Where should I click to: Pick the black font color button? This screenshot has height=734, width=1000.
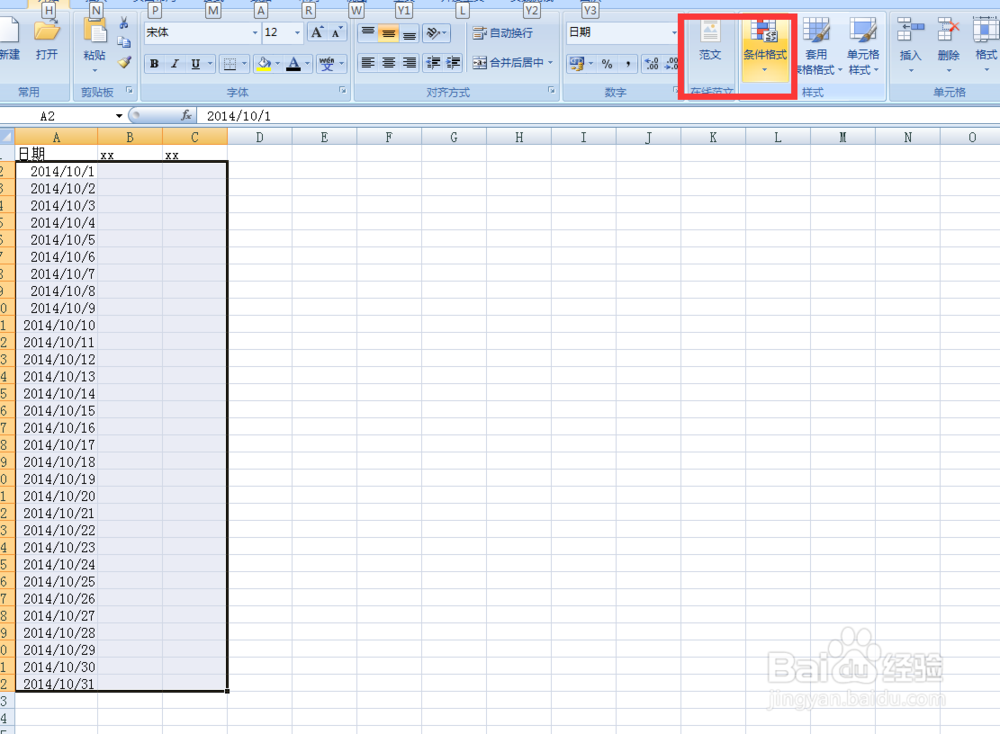[x=293, y=64]
